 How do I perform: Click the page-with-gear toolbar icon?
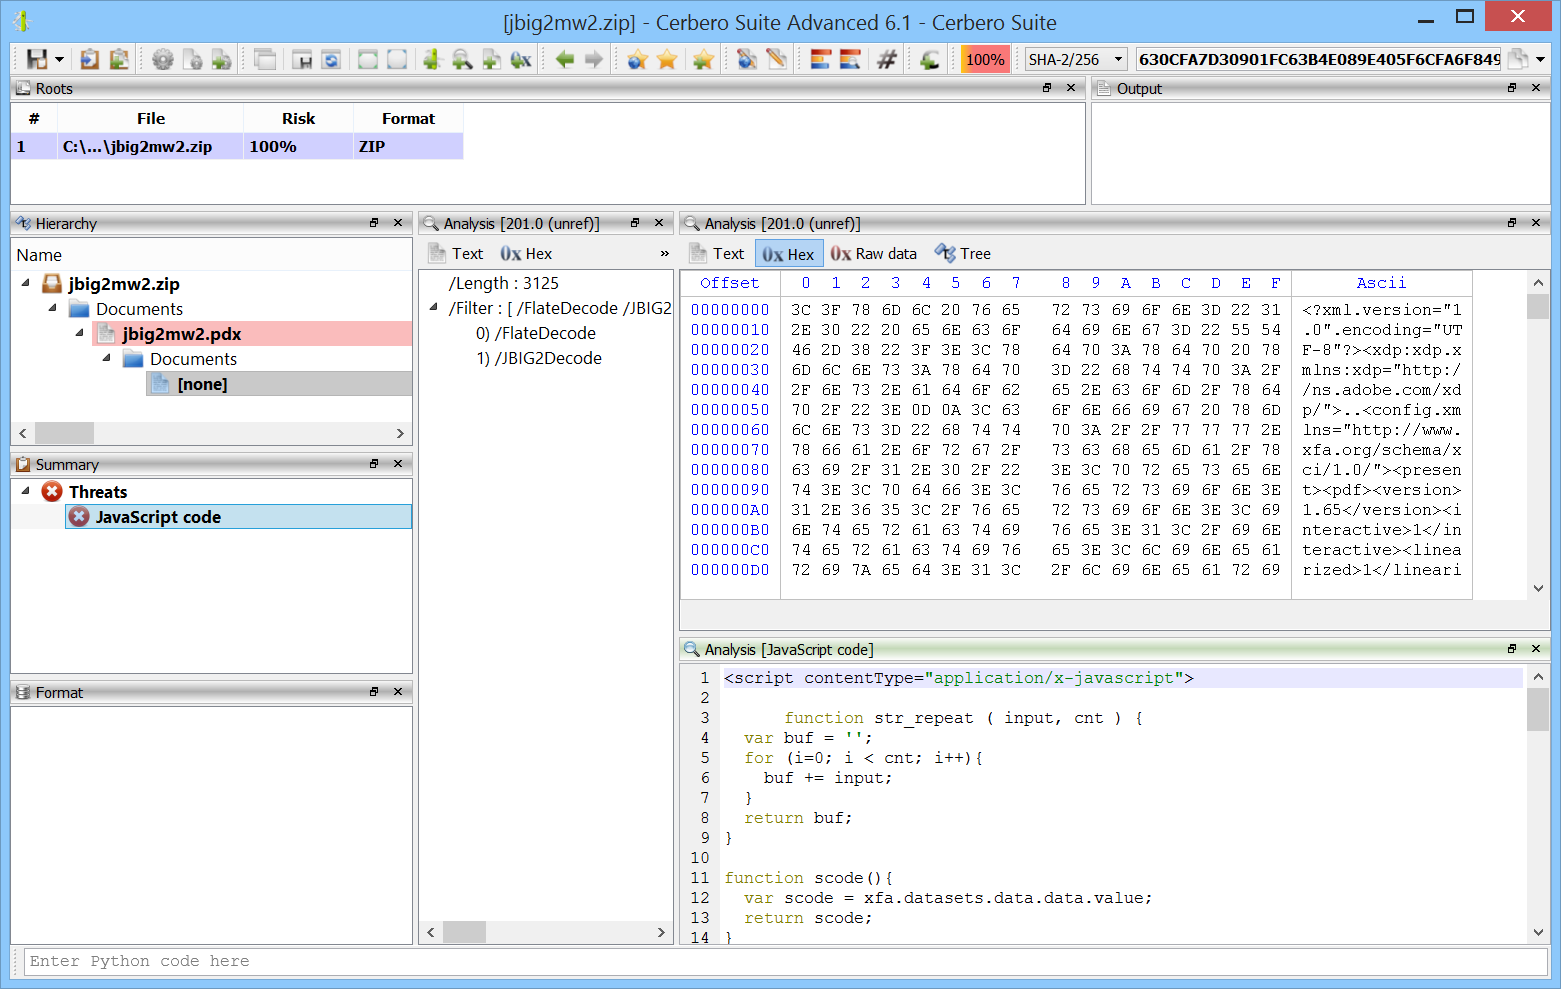[x=193, y=59]
